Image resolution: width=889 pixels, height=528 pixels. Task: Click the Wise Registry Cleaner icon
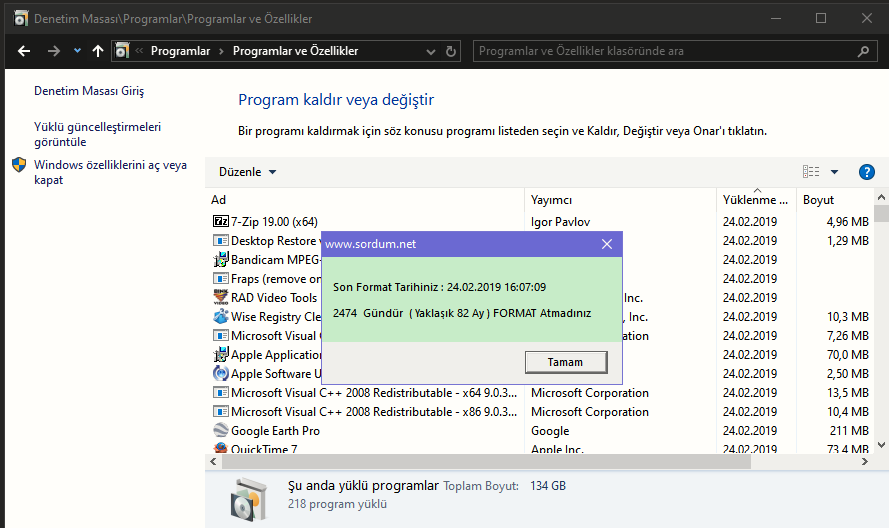pyautogui.click(x=221, y=316)
